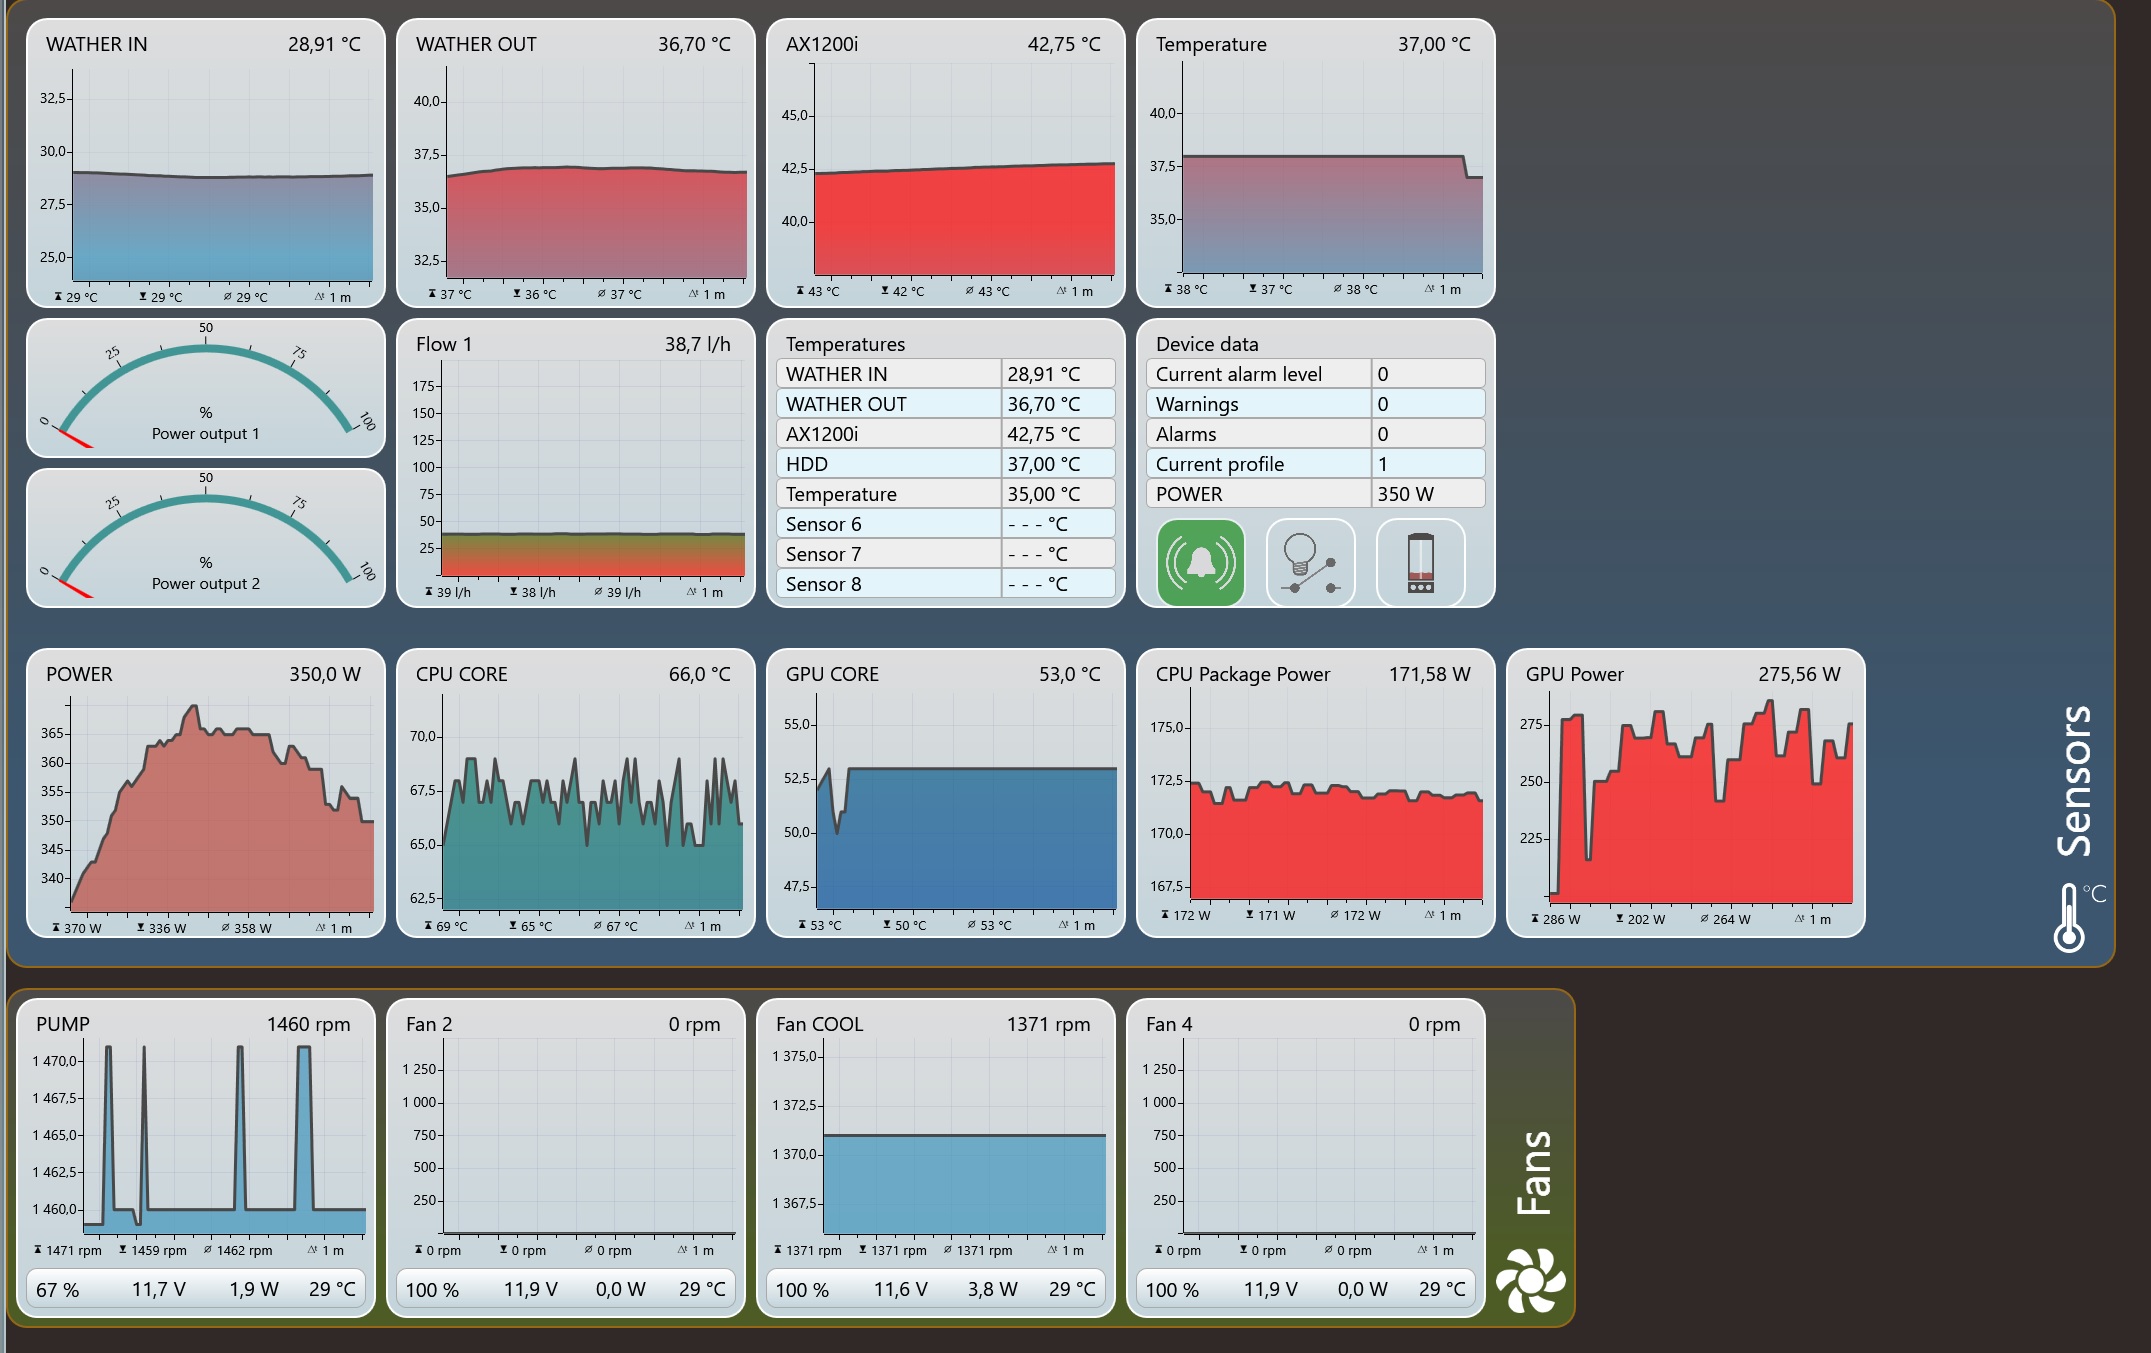Viewport: 2151px width, 1353px height.
Task: Click the reservoir fill level icon
Action: (x=1420, y=562)
